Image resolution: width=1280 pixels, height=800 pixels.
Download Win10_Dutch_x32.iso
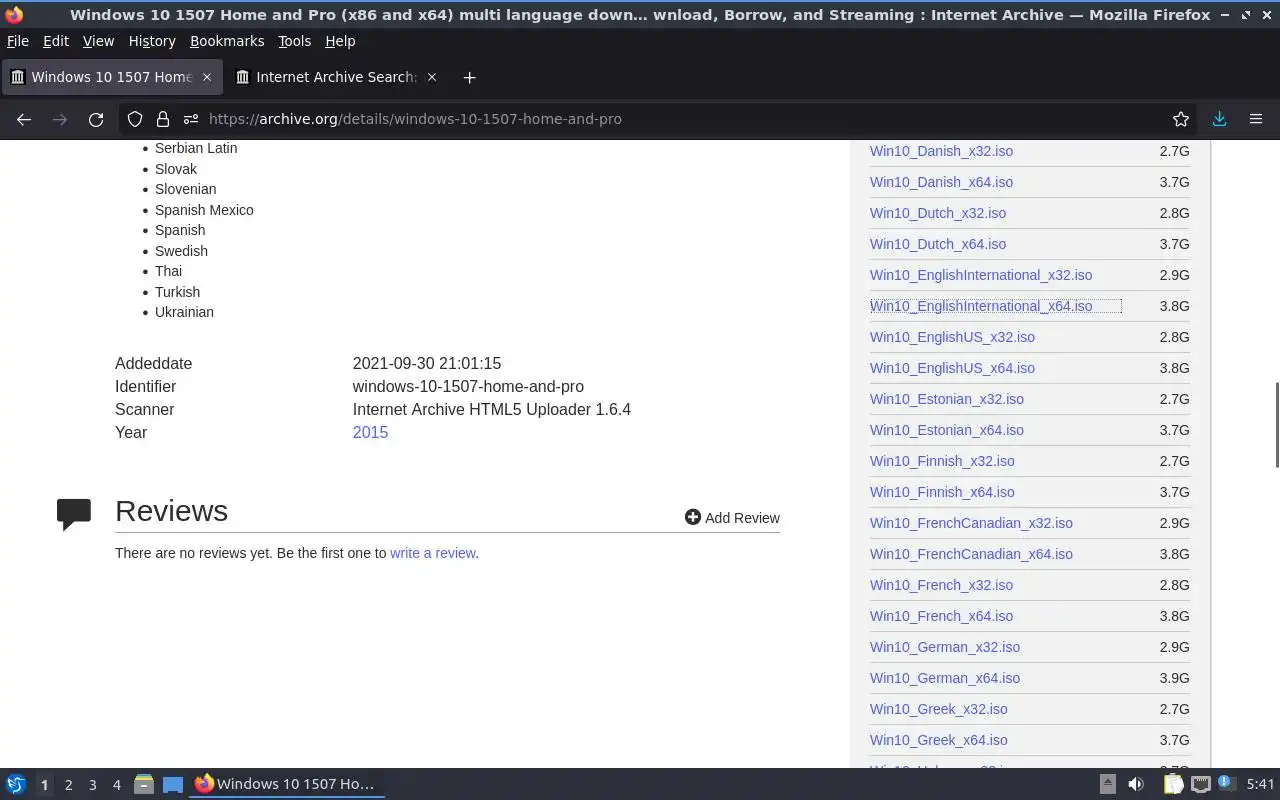[x=938, y=213]
